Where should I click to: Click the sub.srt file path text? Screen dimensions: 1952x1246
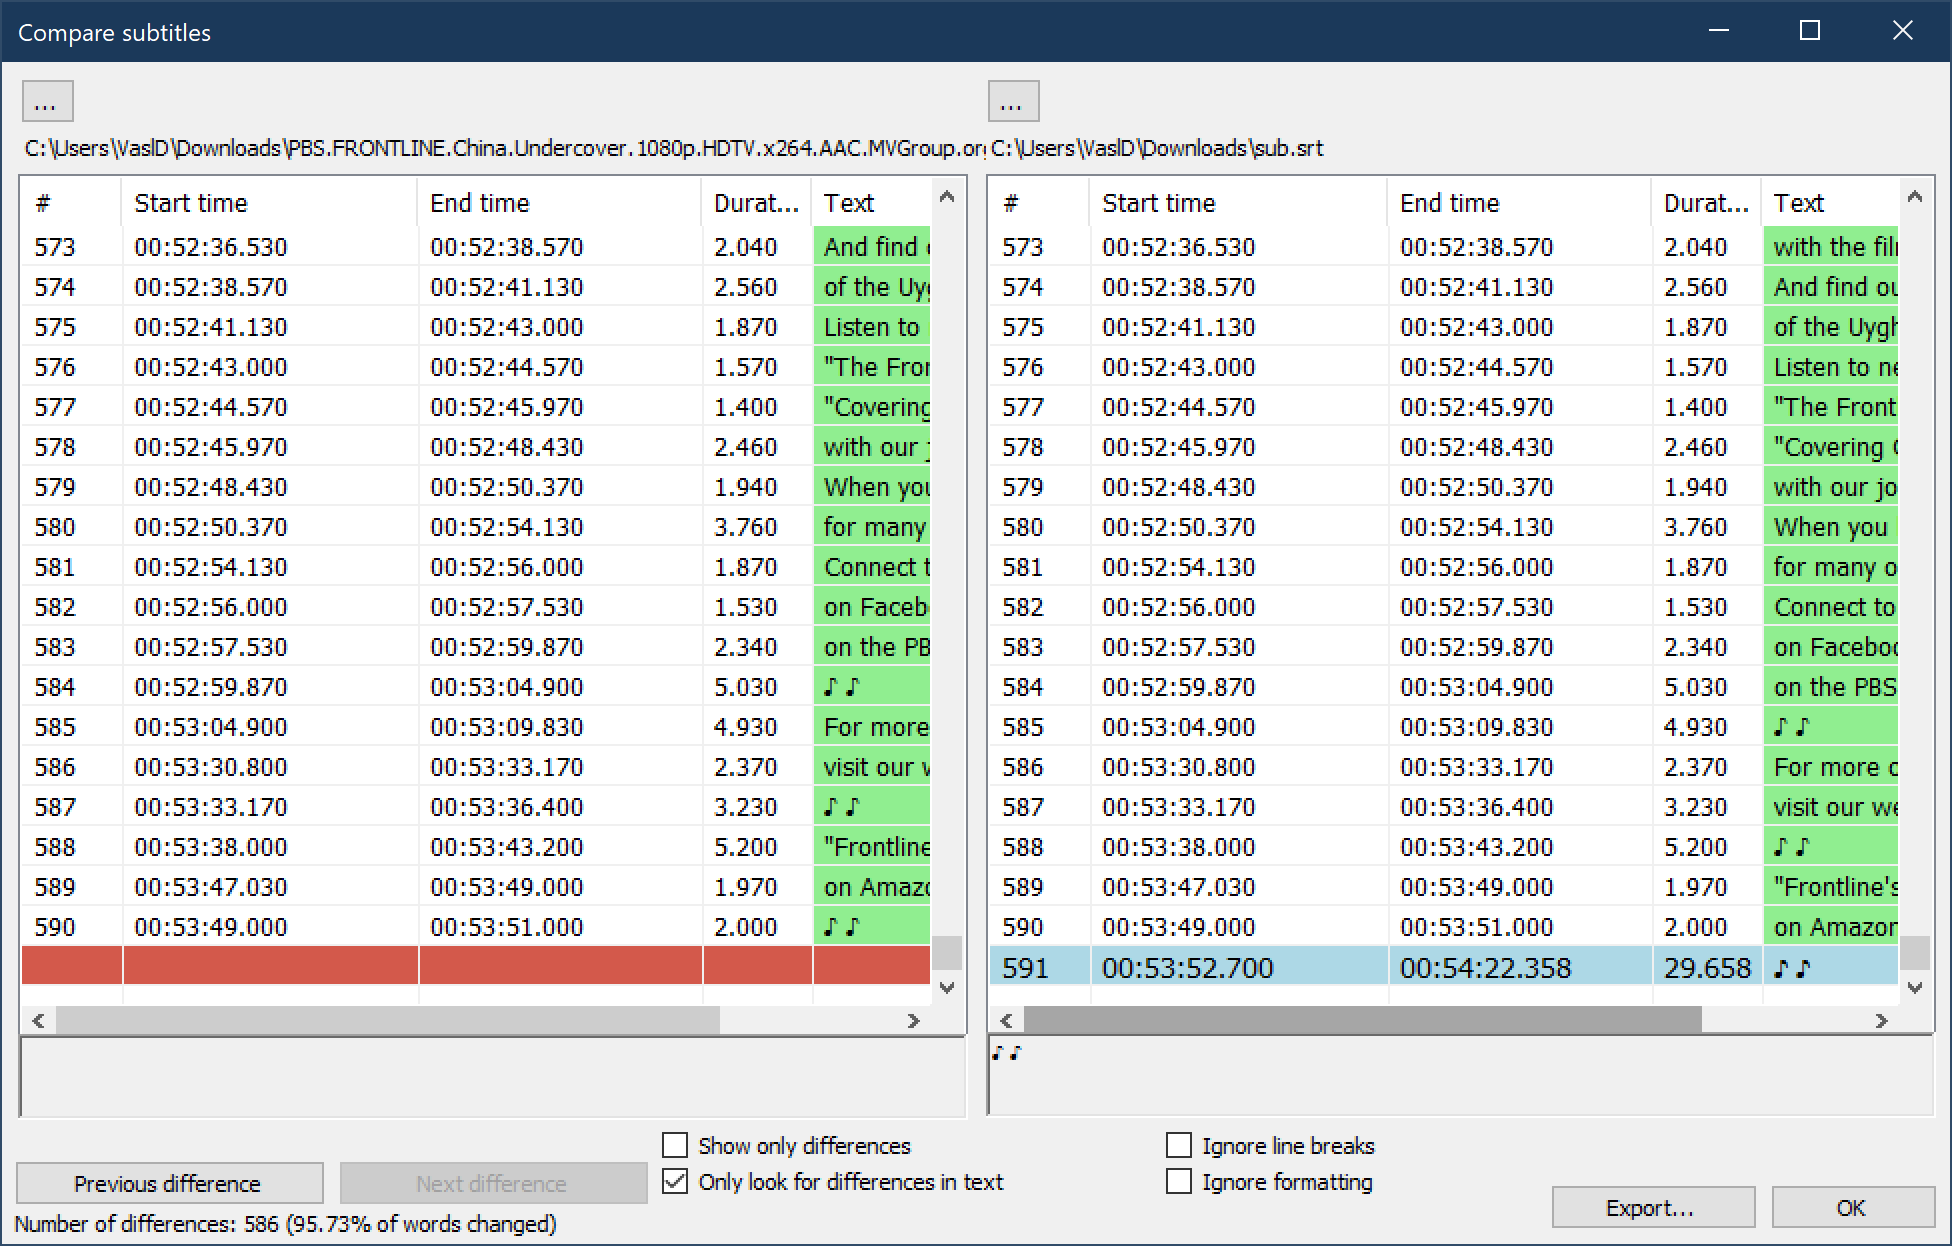(1157, 147)
